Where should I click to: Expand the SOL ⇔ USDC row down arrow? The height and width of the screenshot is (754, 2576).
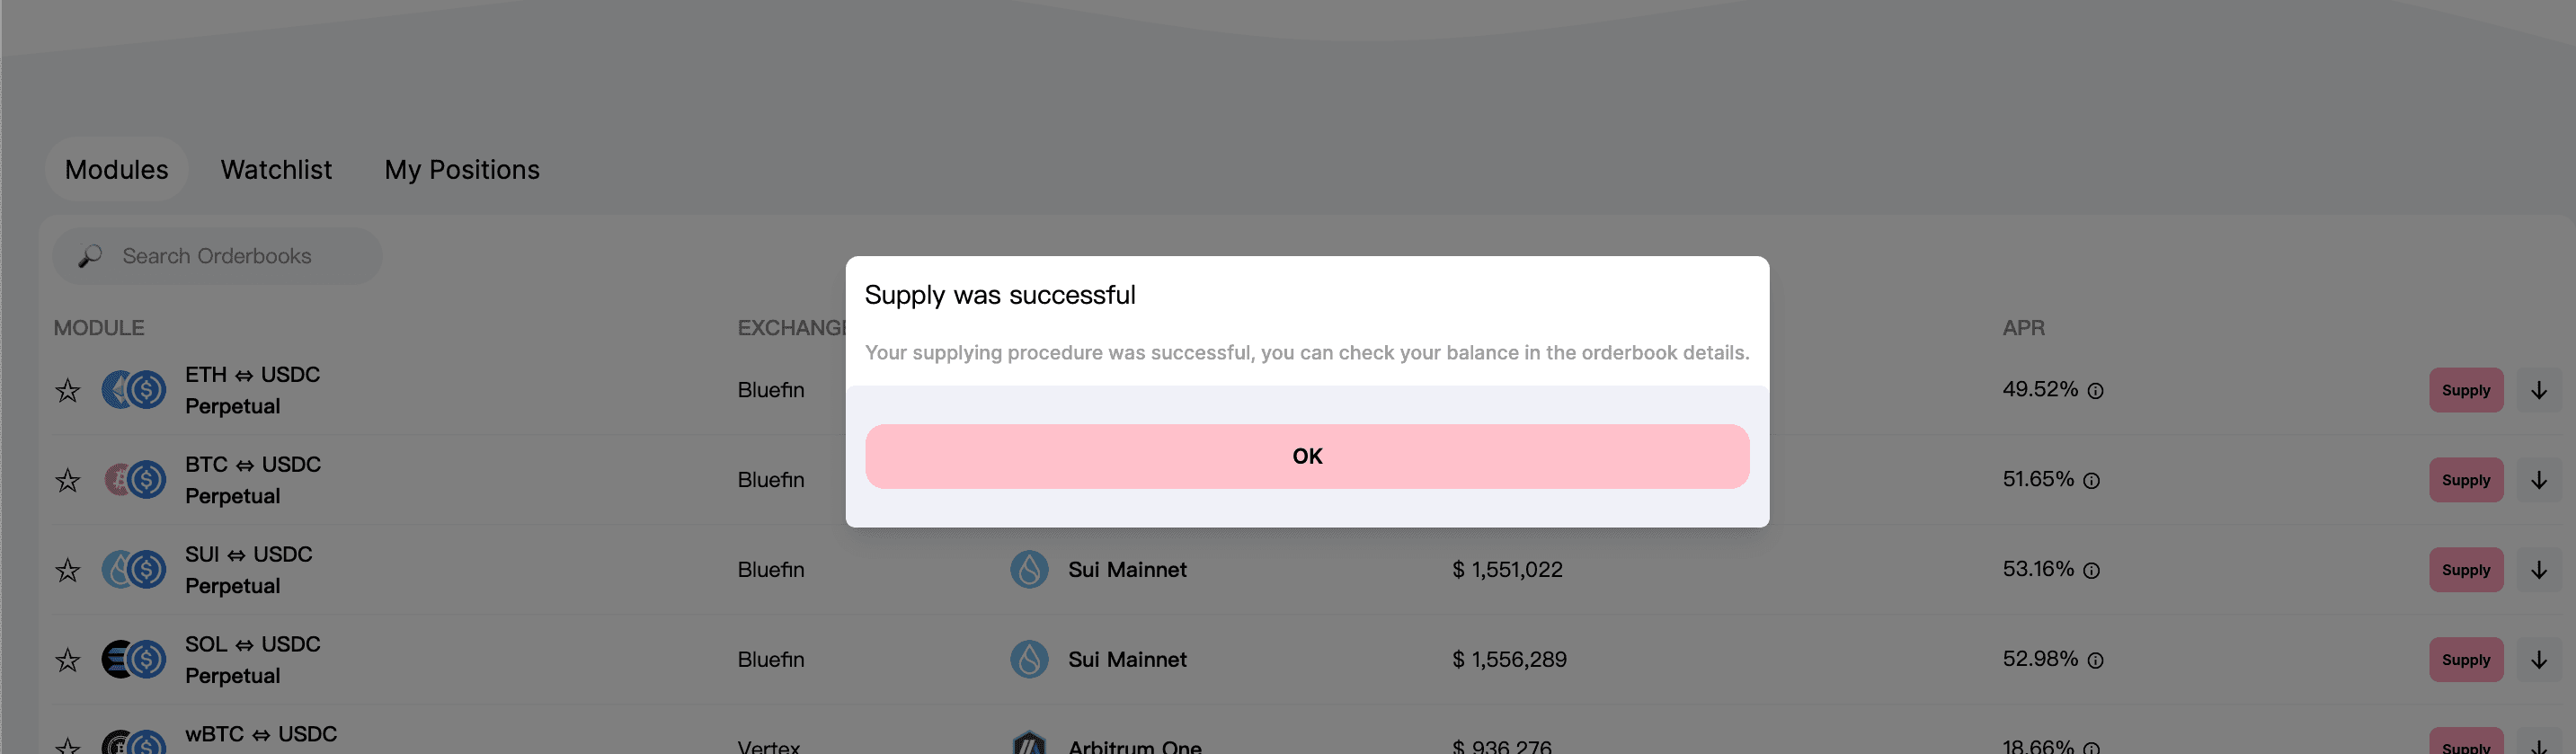point(2538,660)
